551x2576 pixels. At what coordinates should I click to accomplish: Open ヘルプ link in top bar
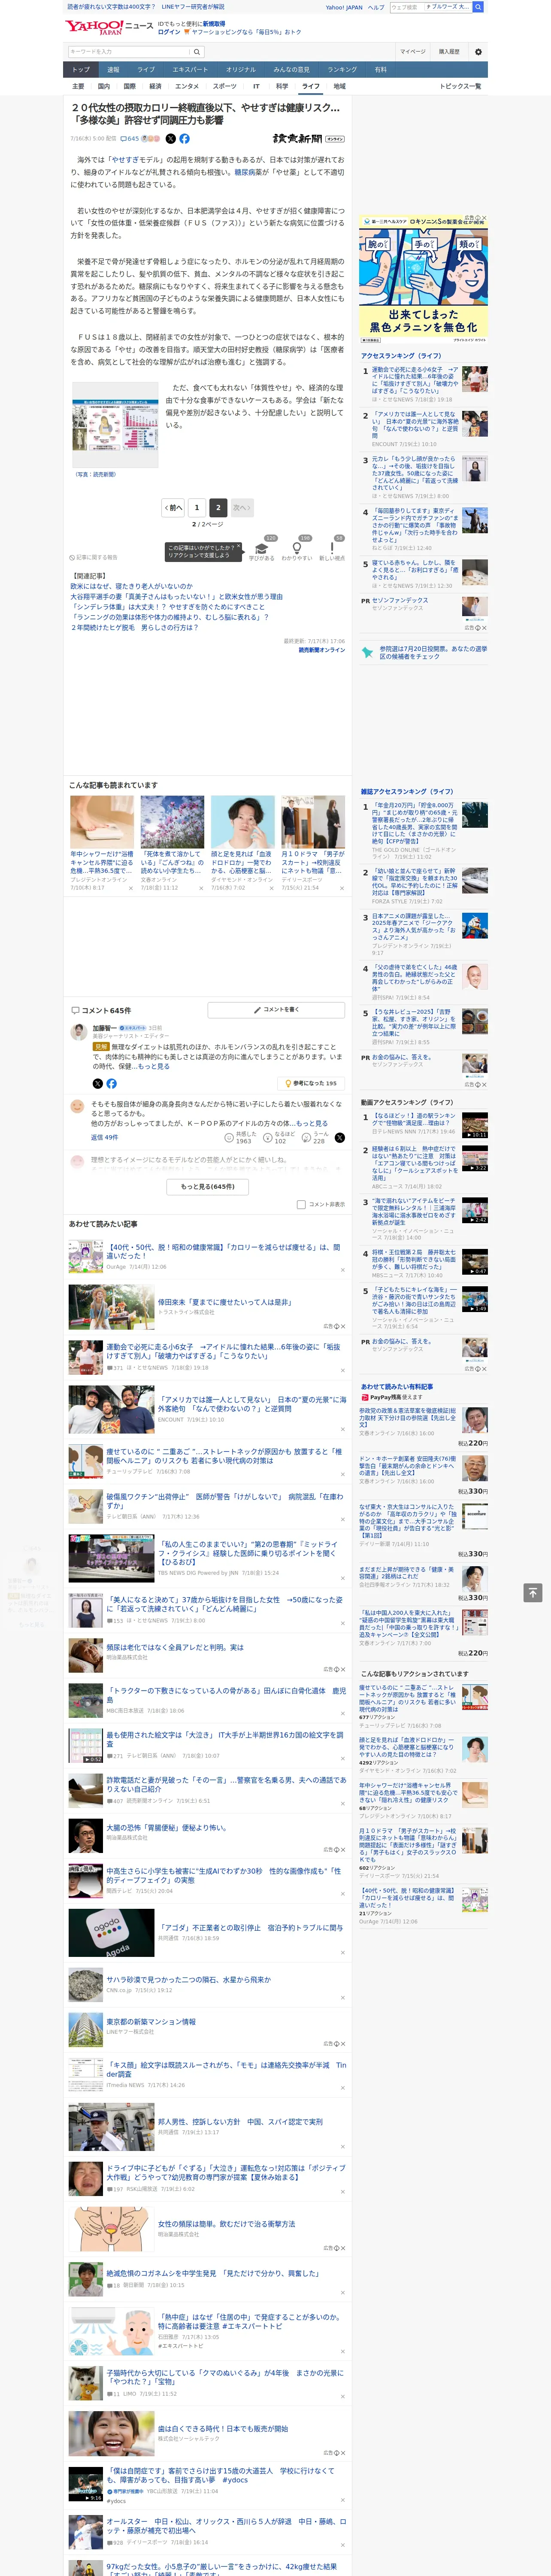pos(376,7)
